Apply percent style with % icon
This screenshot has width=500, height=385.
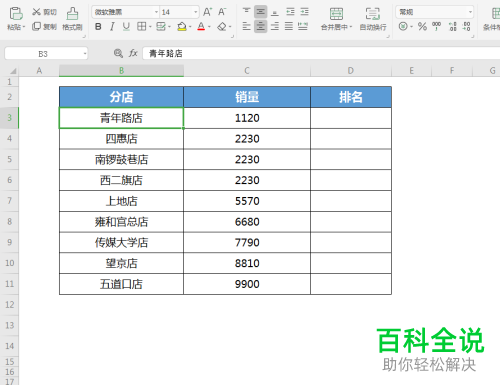tap(422, 26)
